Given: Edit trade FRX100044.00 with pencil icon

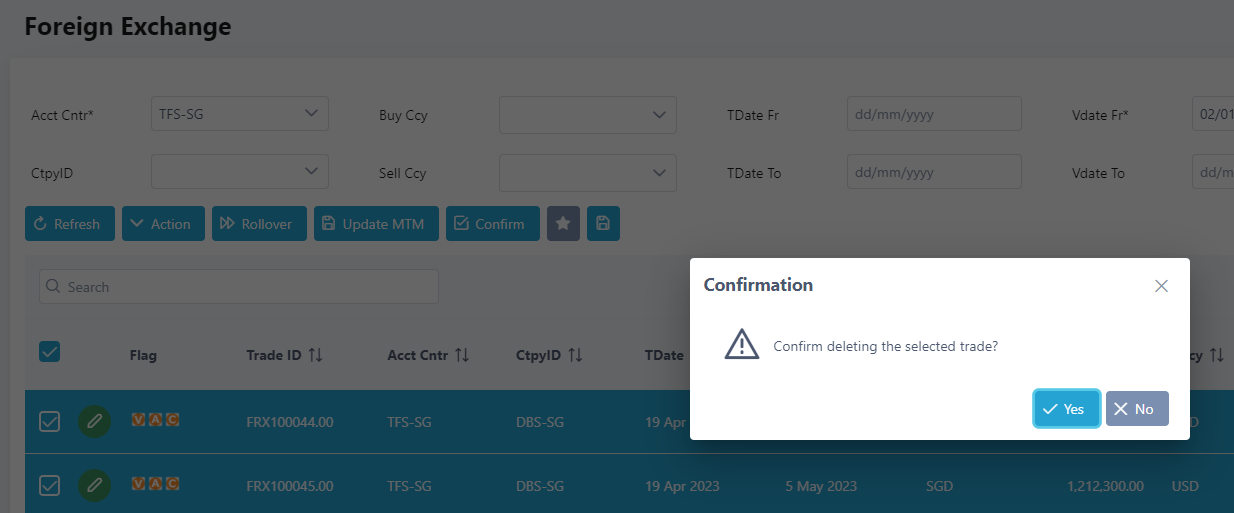Looking at the screenshot, I should coord(94,422).
